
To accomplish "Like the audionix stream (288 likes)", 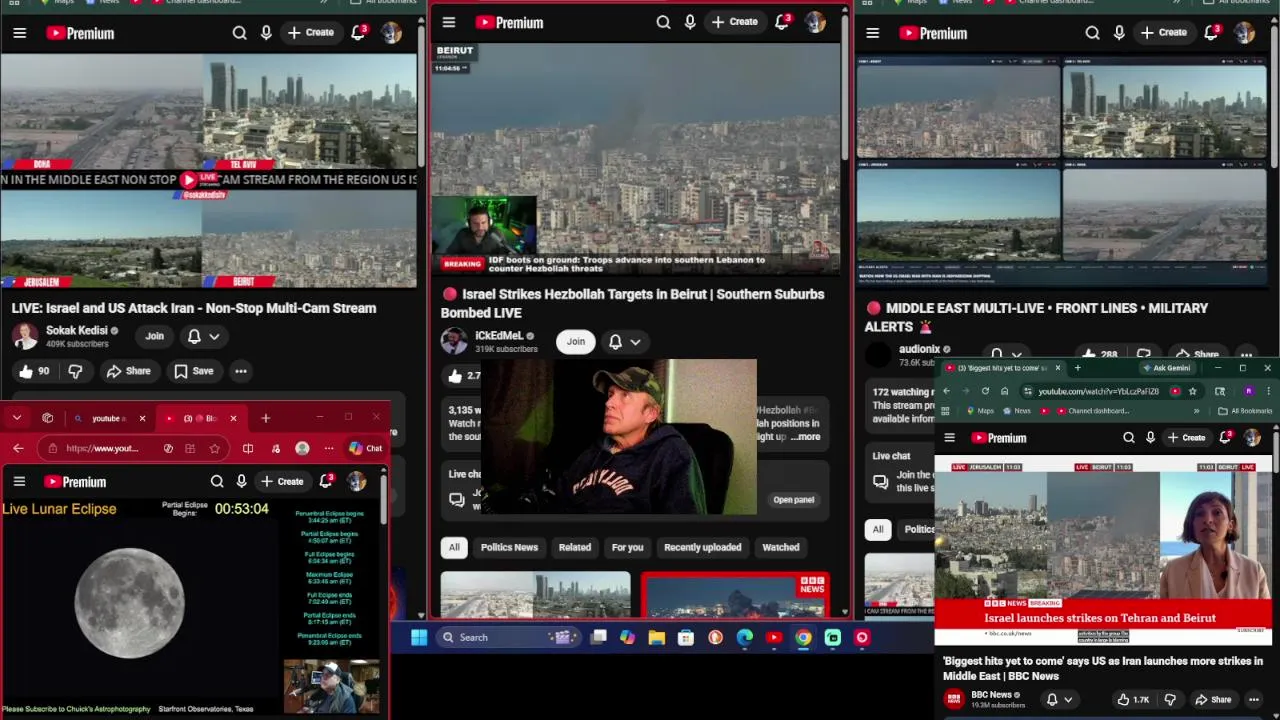I will click(x=1100, y=353).
